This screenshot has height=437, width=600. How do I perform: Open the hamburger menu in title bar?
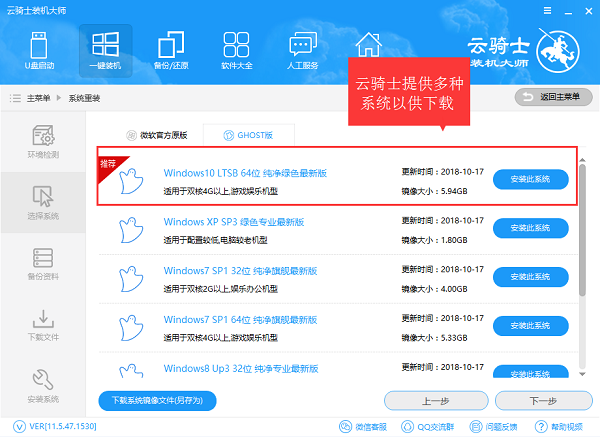(x=548, y=11)
